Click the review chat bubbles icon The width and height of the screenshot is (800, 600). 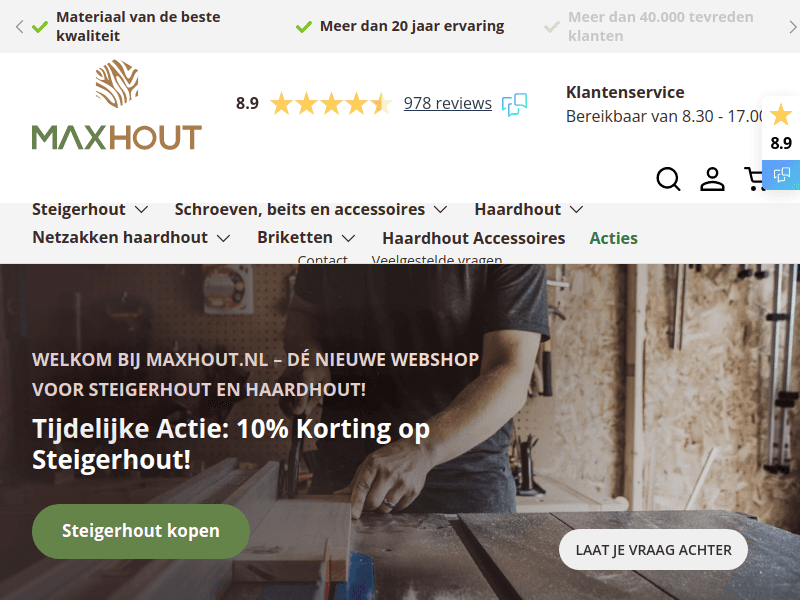[x=514, y=104]
